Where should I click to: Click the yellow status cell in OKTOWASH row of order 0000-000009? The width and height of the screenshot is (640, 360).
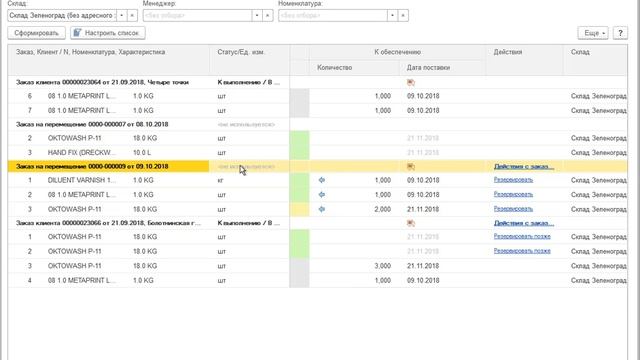point(299,209)
